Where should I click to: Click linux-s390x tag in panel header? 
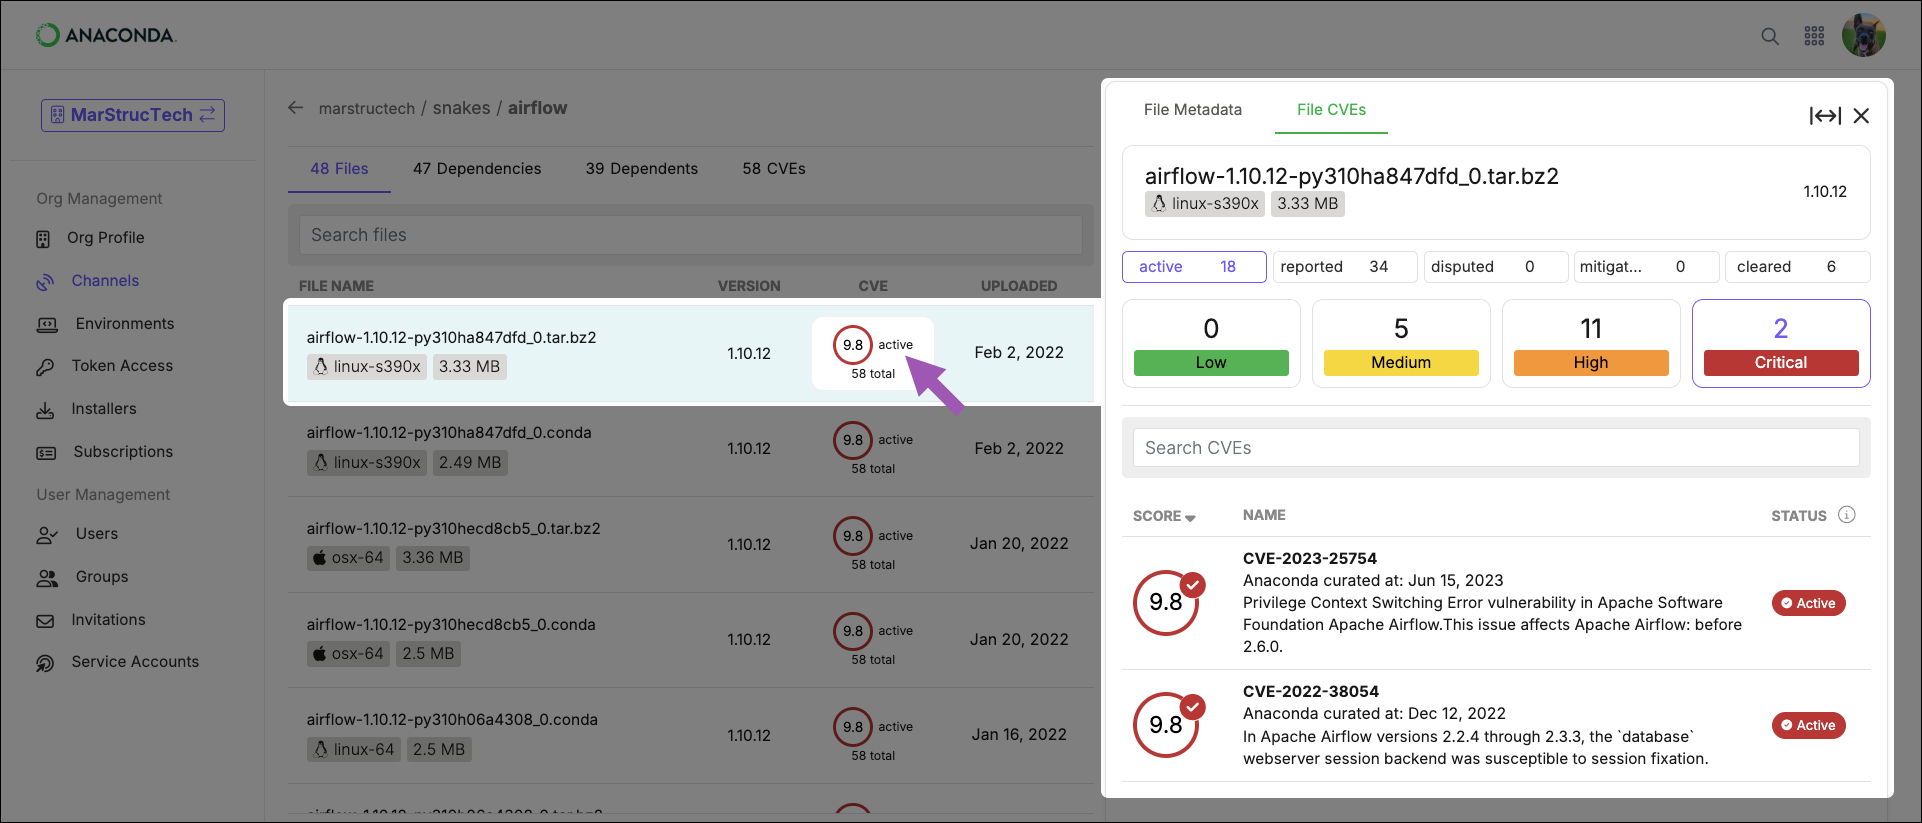(1204, 204)
